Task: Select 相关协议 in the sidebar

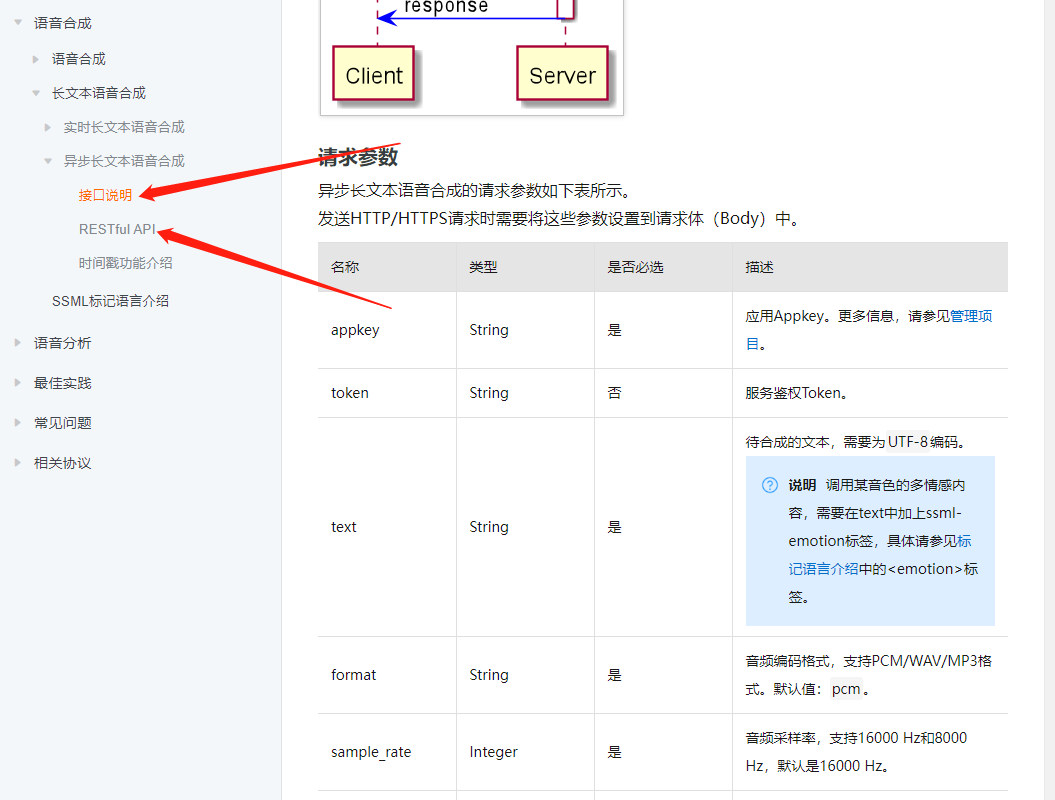Action: tap(63, 463)
